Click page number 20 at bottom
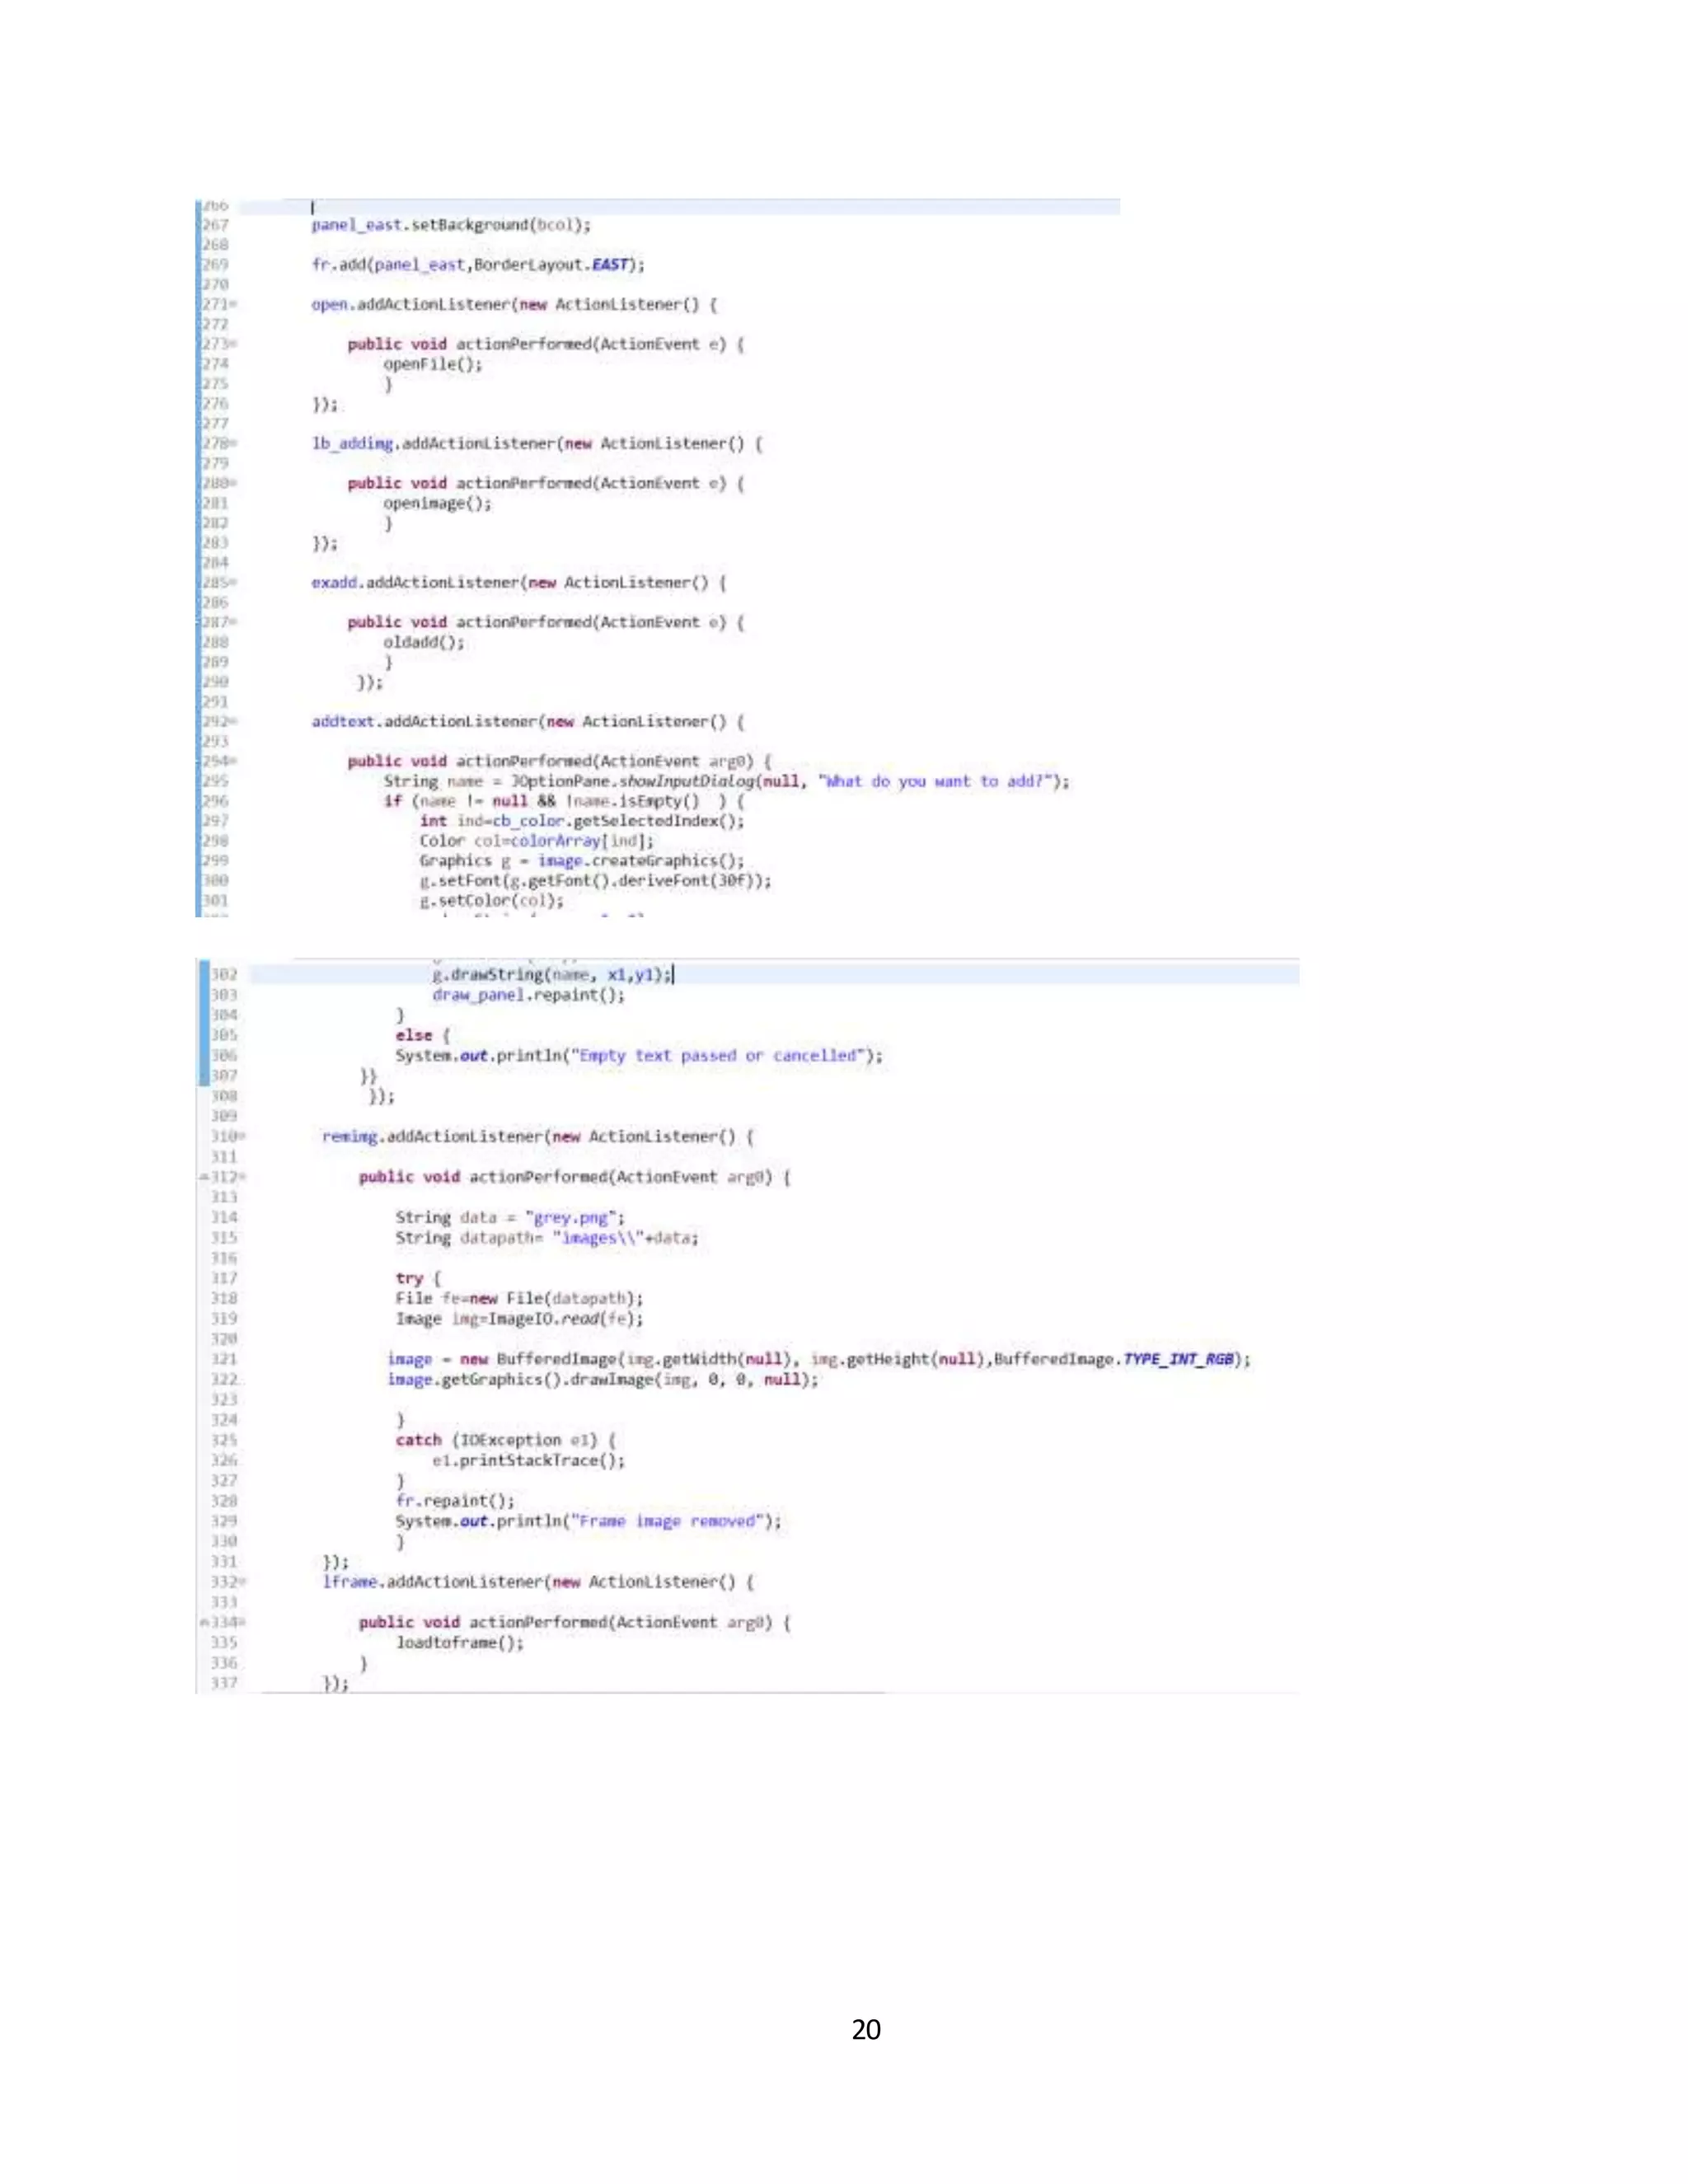This screenshot has width=1688, height=2184. click(866, 2029)
